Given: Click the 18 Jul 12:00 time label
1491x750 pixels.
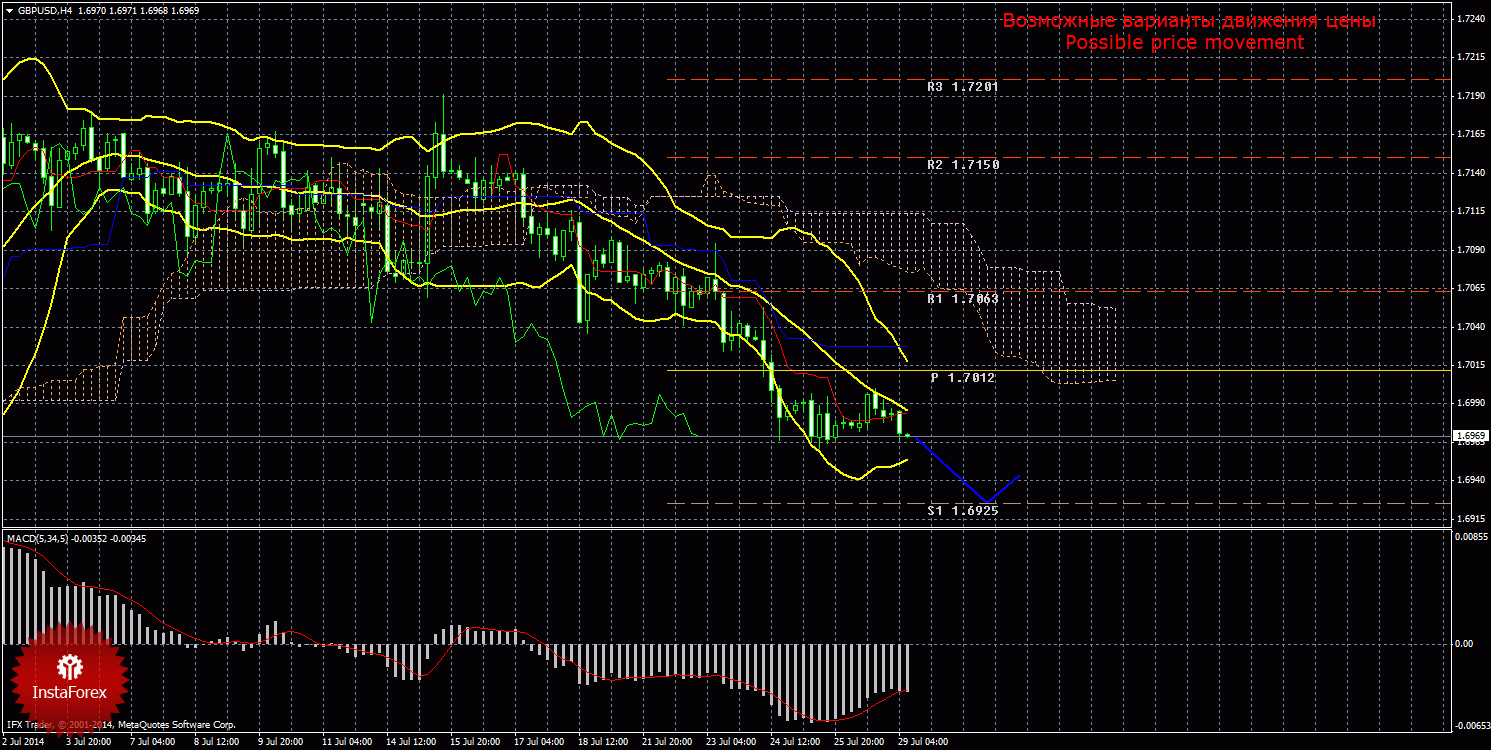Looking at the screenshot, I should tap(602, 743).
